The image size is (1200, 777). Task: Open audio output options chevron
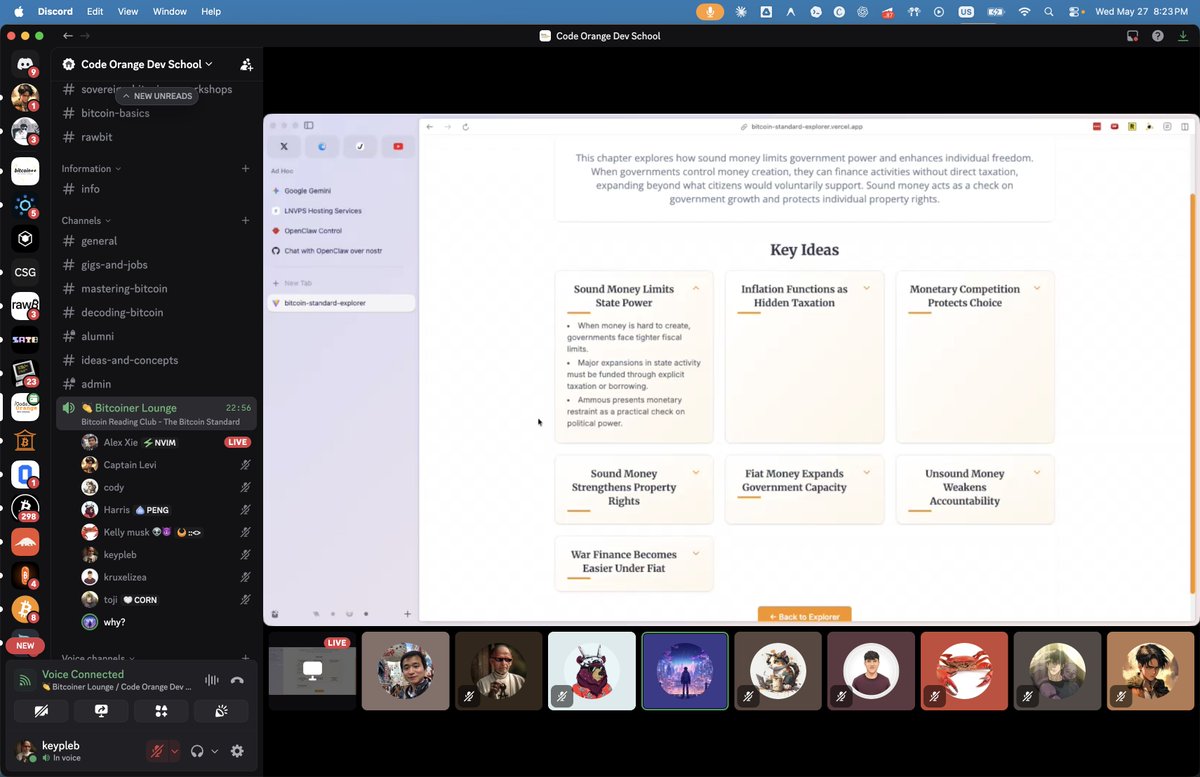(214, 751)
